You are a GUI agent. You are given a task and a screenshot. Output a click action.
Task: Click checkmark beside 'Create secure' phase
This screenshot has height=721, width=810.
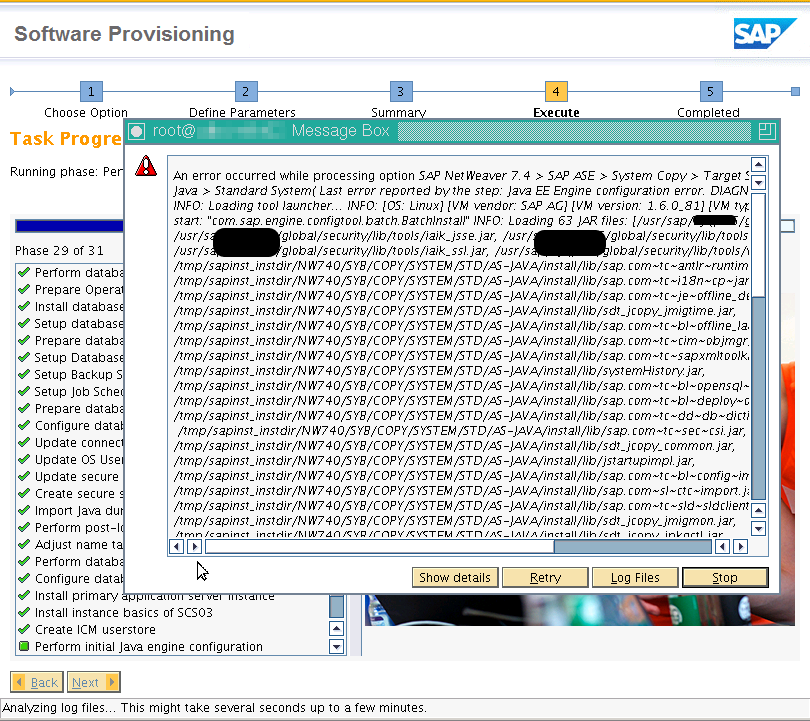point(24,493)
